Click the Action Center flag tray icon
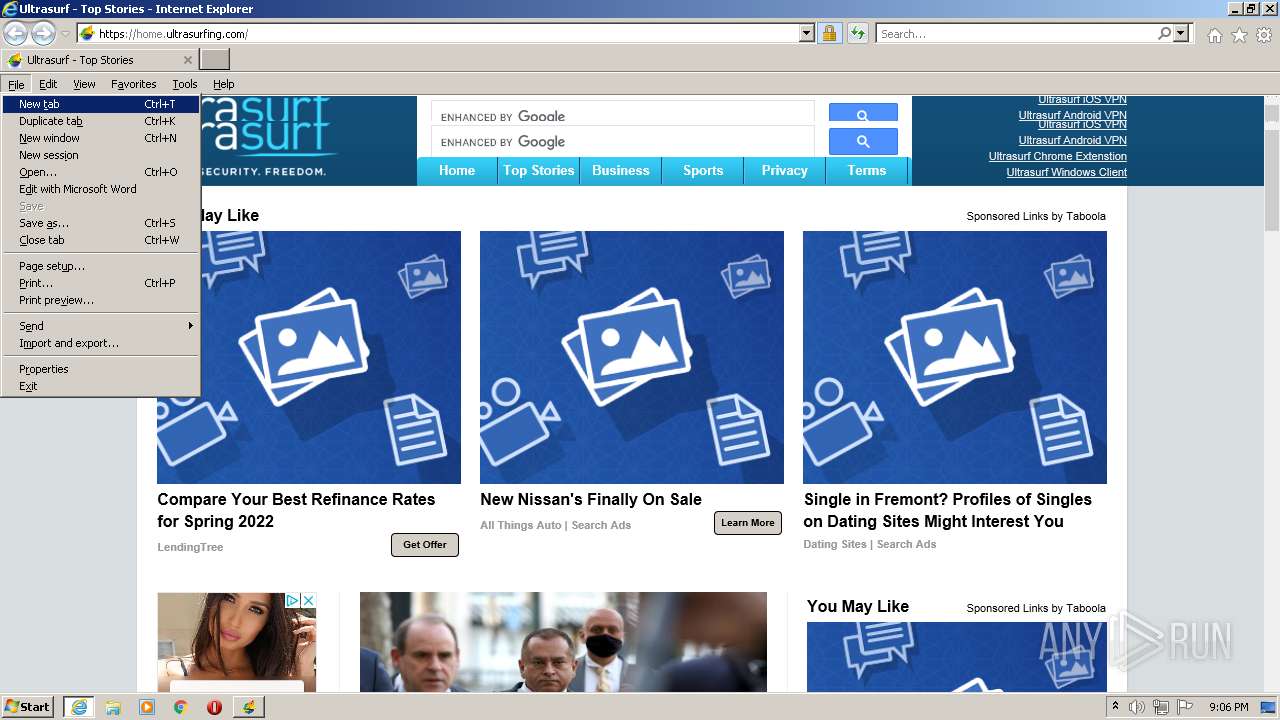Viewport: 1280px width, 720px height. pos(1185,707)
